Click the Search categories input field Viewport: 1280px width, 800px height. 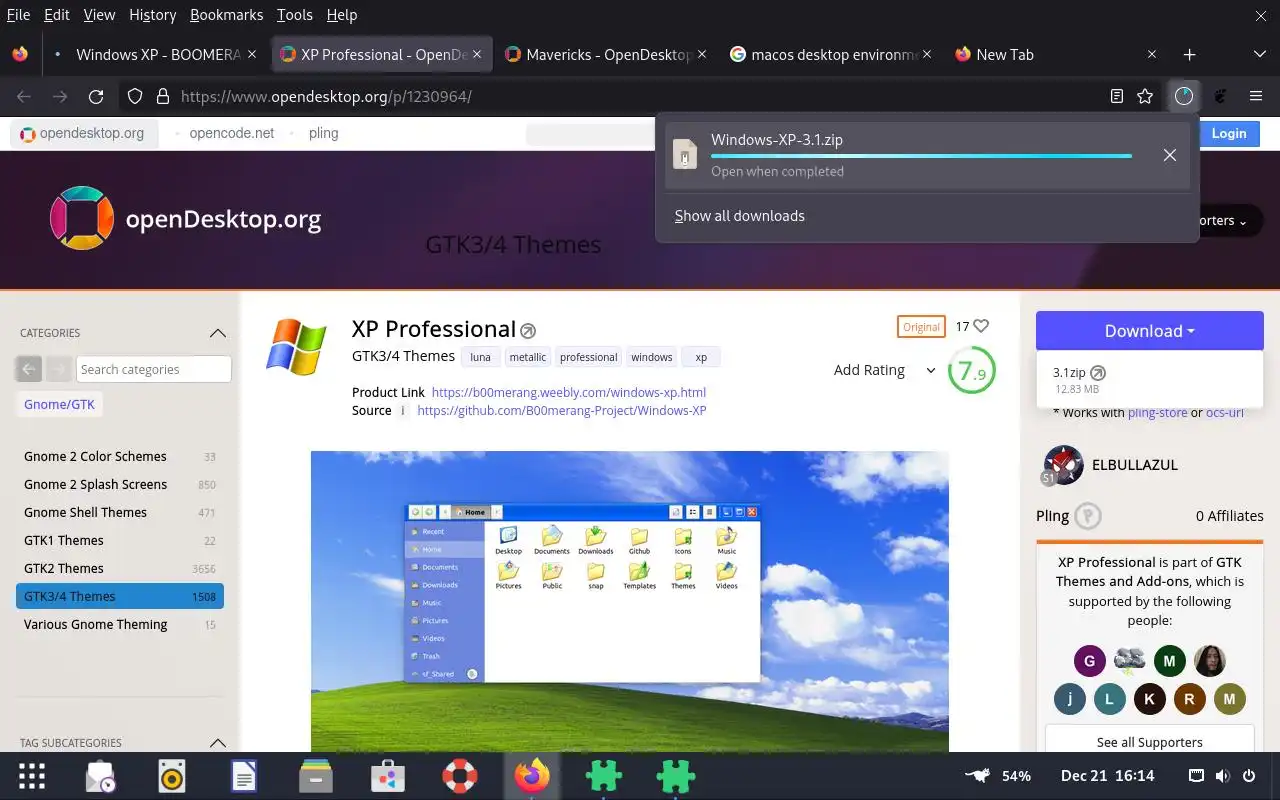154,369
